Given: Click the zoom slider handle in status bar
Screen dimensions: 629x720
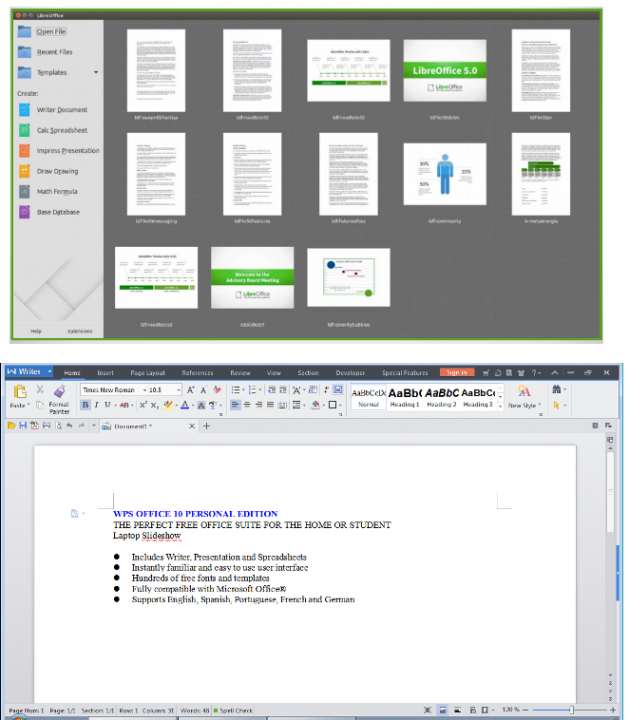Looking at the screenshot, I should pyautogui.click(x=572, y=710).
